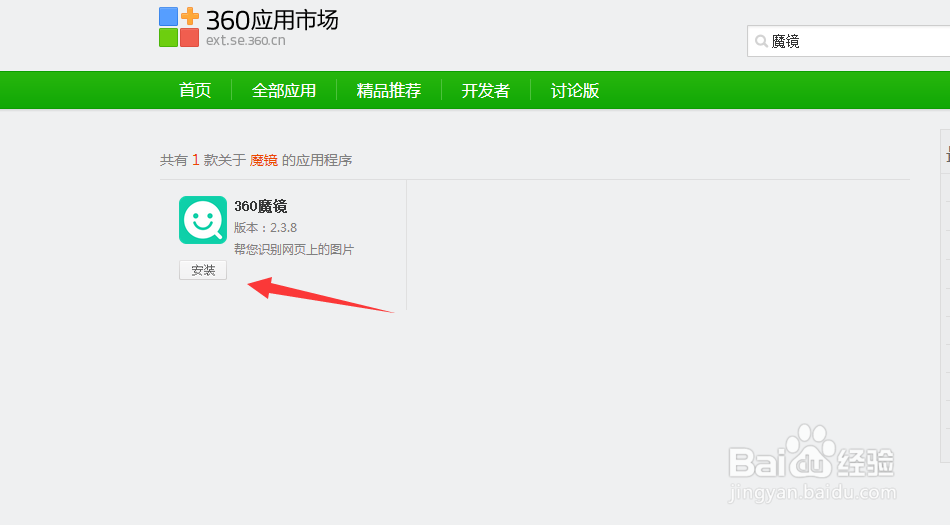Click the 360应用市场 colored squares logo
The image size is (950, 525).
[179, 27]
